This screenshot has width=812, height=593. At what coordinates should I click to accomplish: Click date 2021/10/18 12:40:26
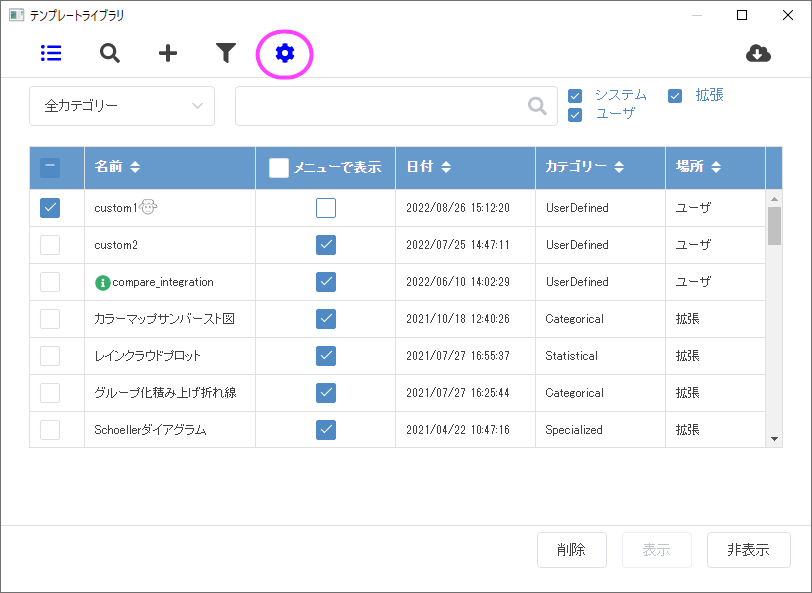[458, 319]
